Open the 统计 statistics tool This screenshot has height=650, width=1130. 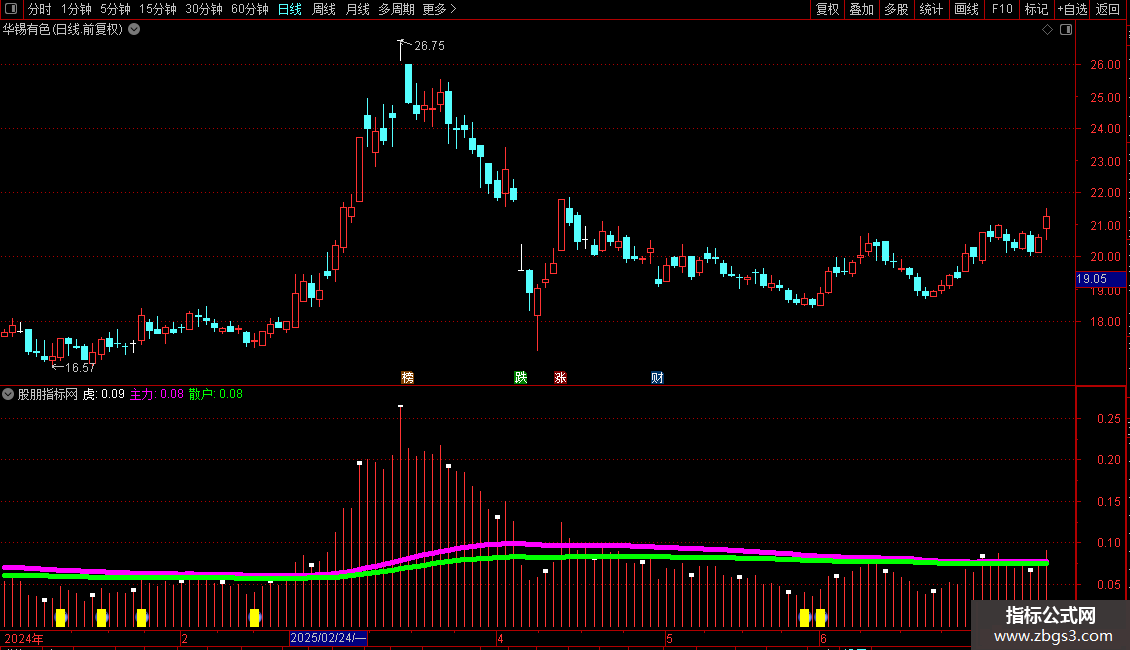(931, 9)
